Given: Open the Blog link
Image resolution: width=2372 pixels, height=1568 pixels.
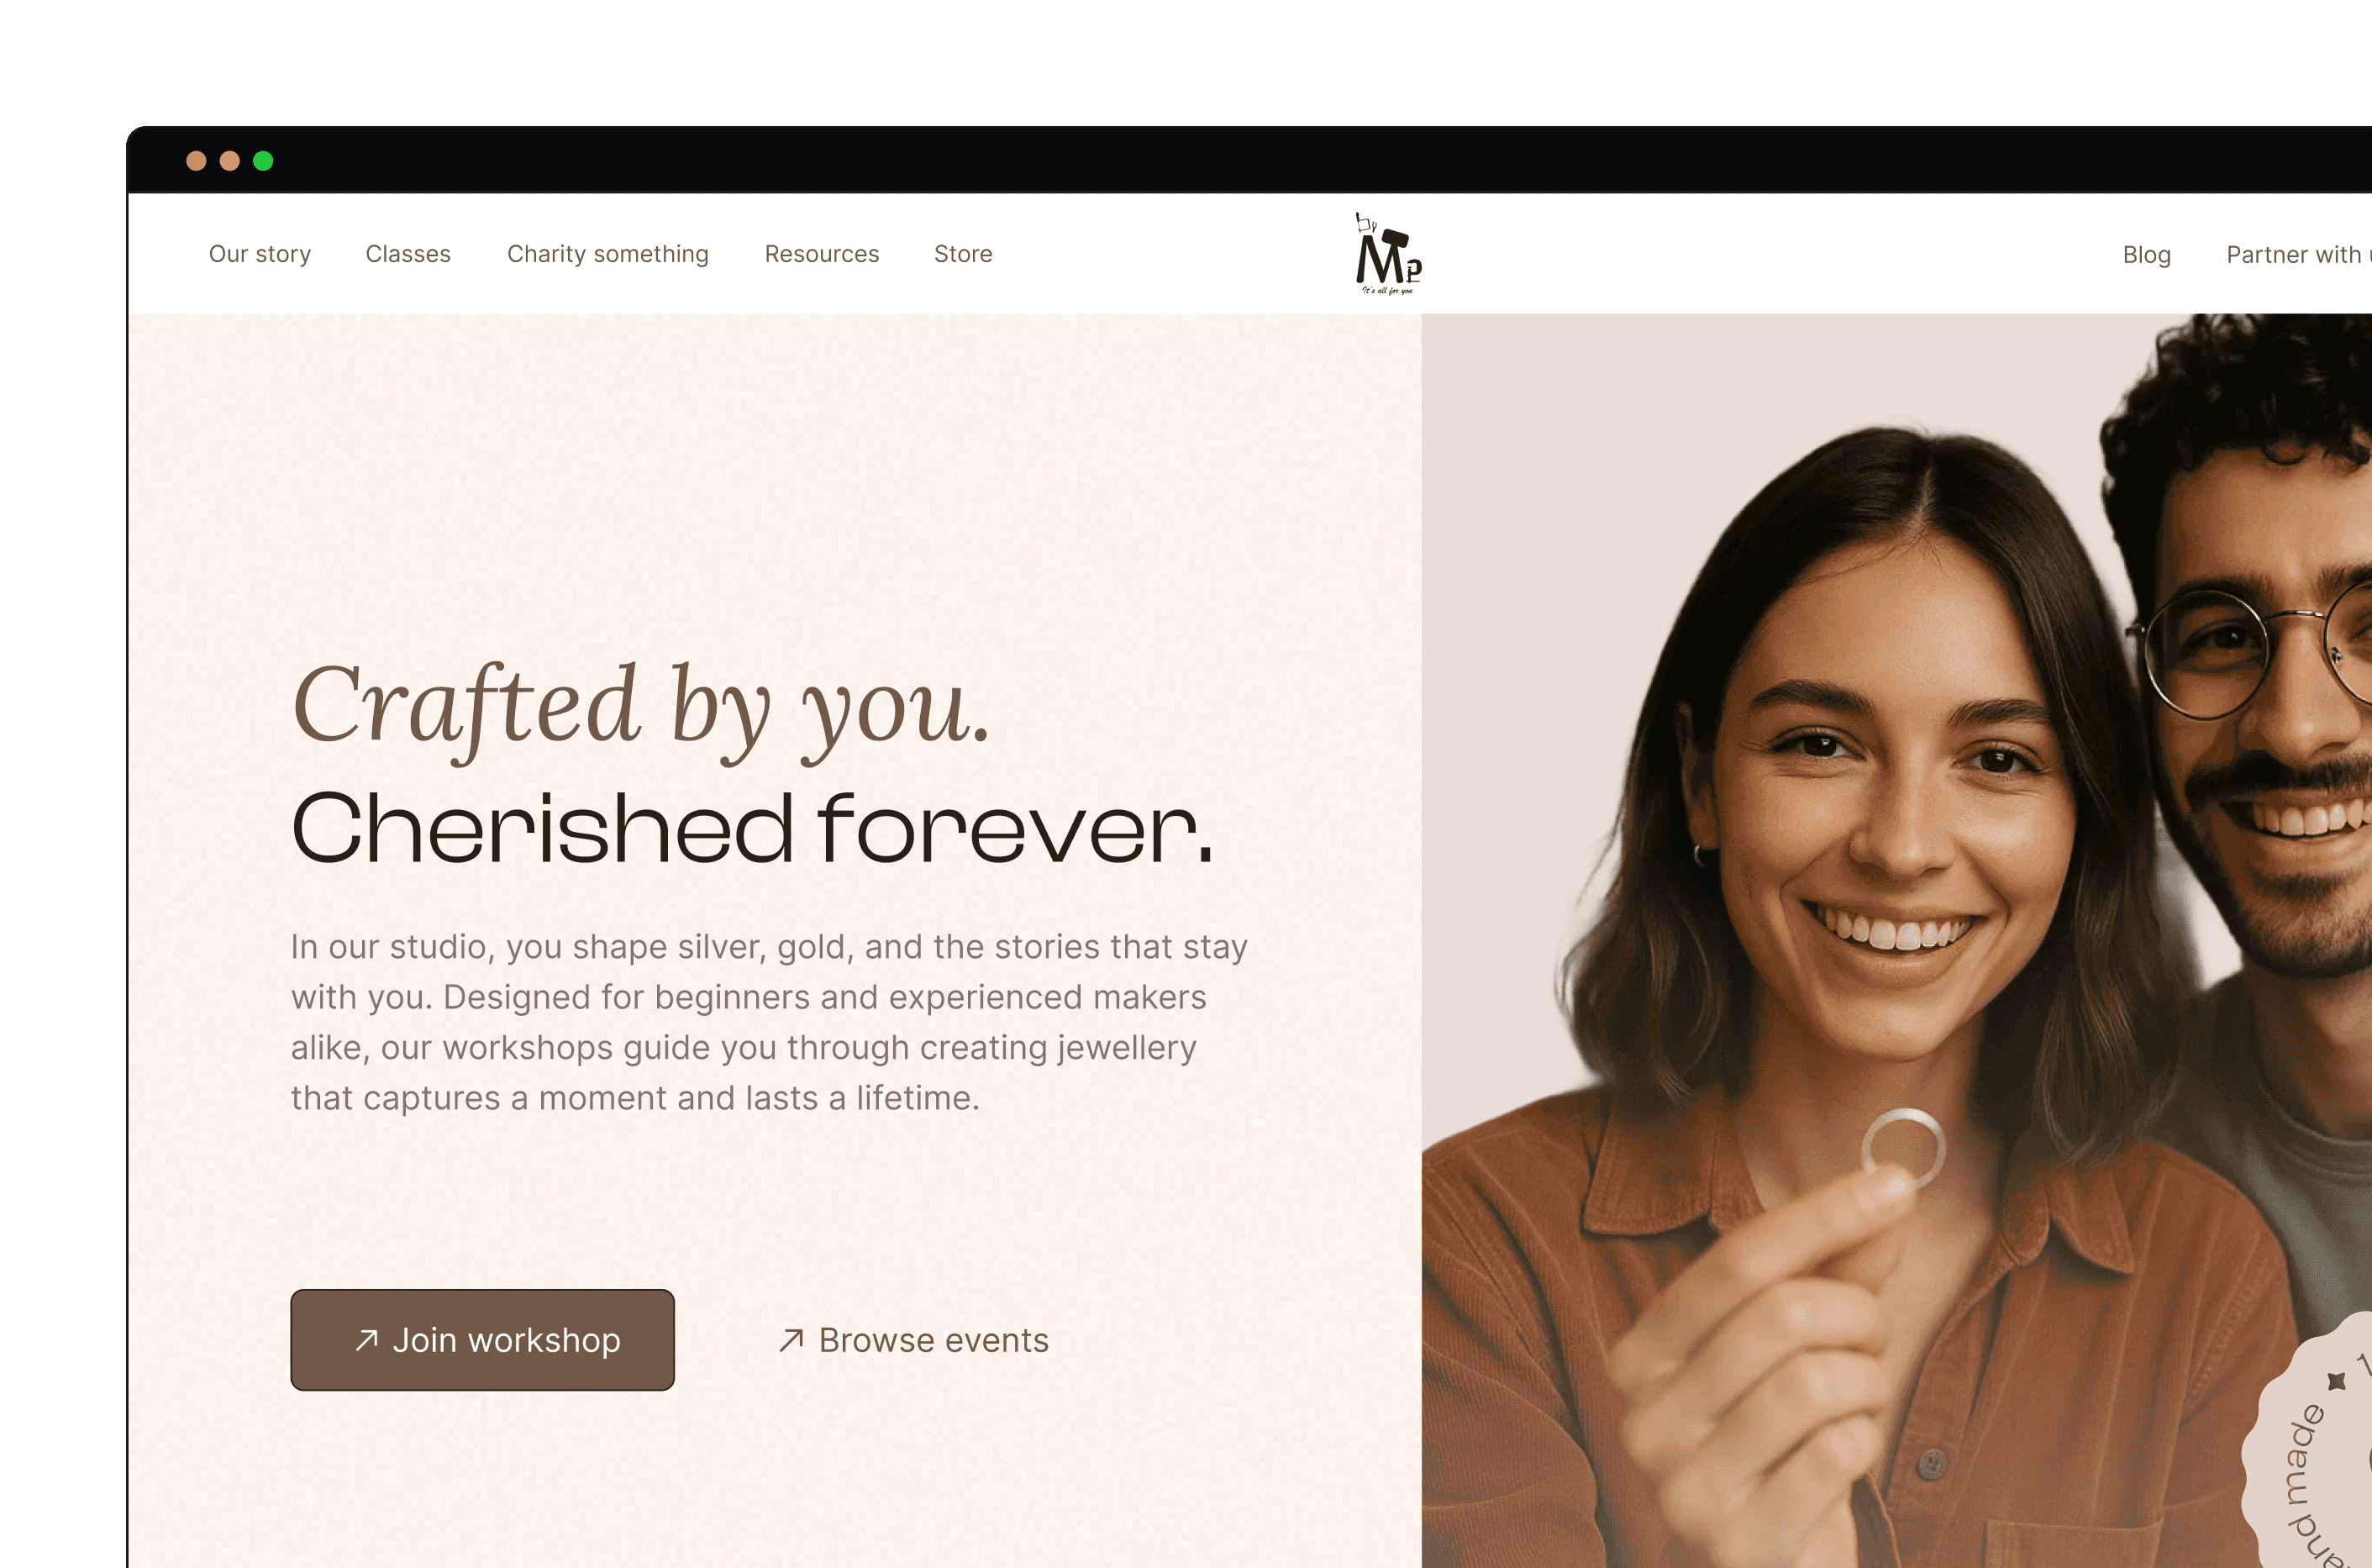Looking at the screenshot, I should (2147, 255).
